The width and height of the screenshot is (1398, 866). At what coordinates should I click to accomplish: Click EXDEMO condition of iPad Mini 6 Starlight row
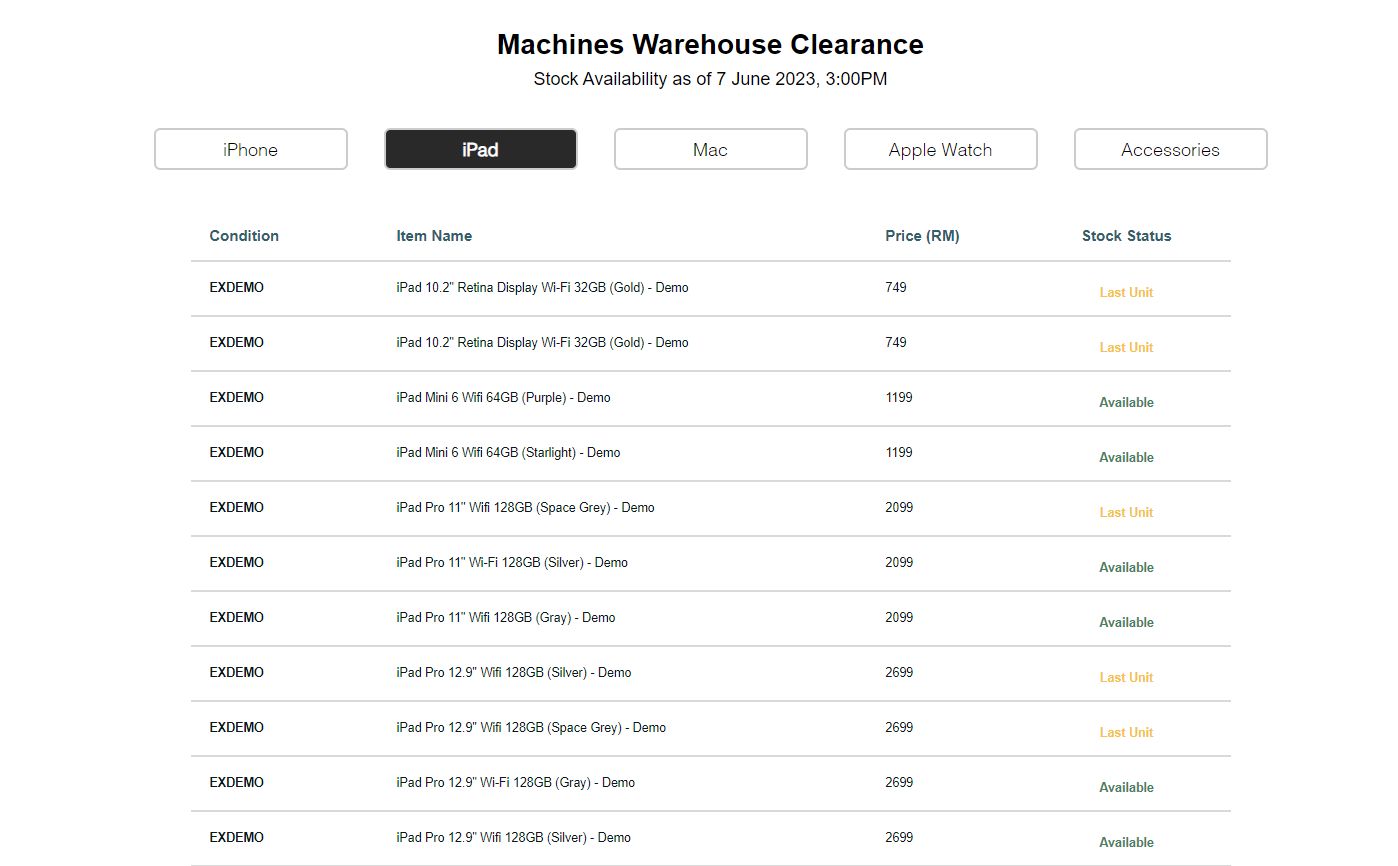(x=237, y=452)
